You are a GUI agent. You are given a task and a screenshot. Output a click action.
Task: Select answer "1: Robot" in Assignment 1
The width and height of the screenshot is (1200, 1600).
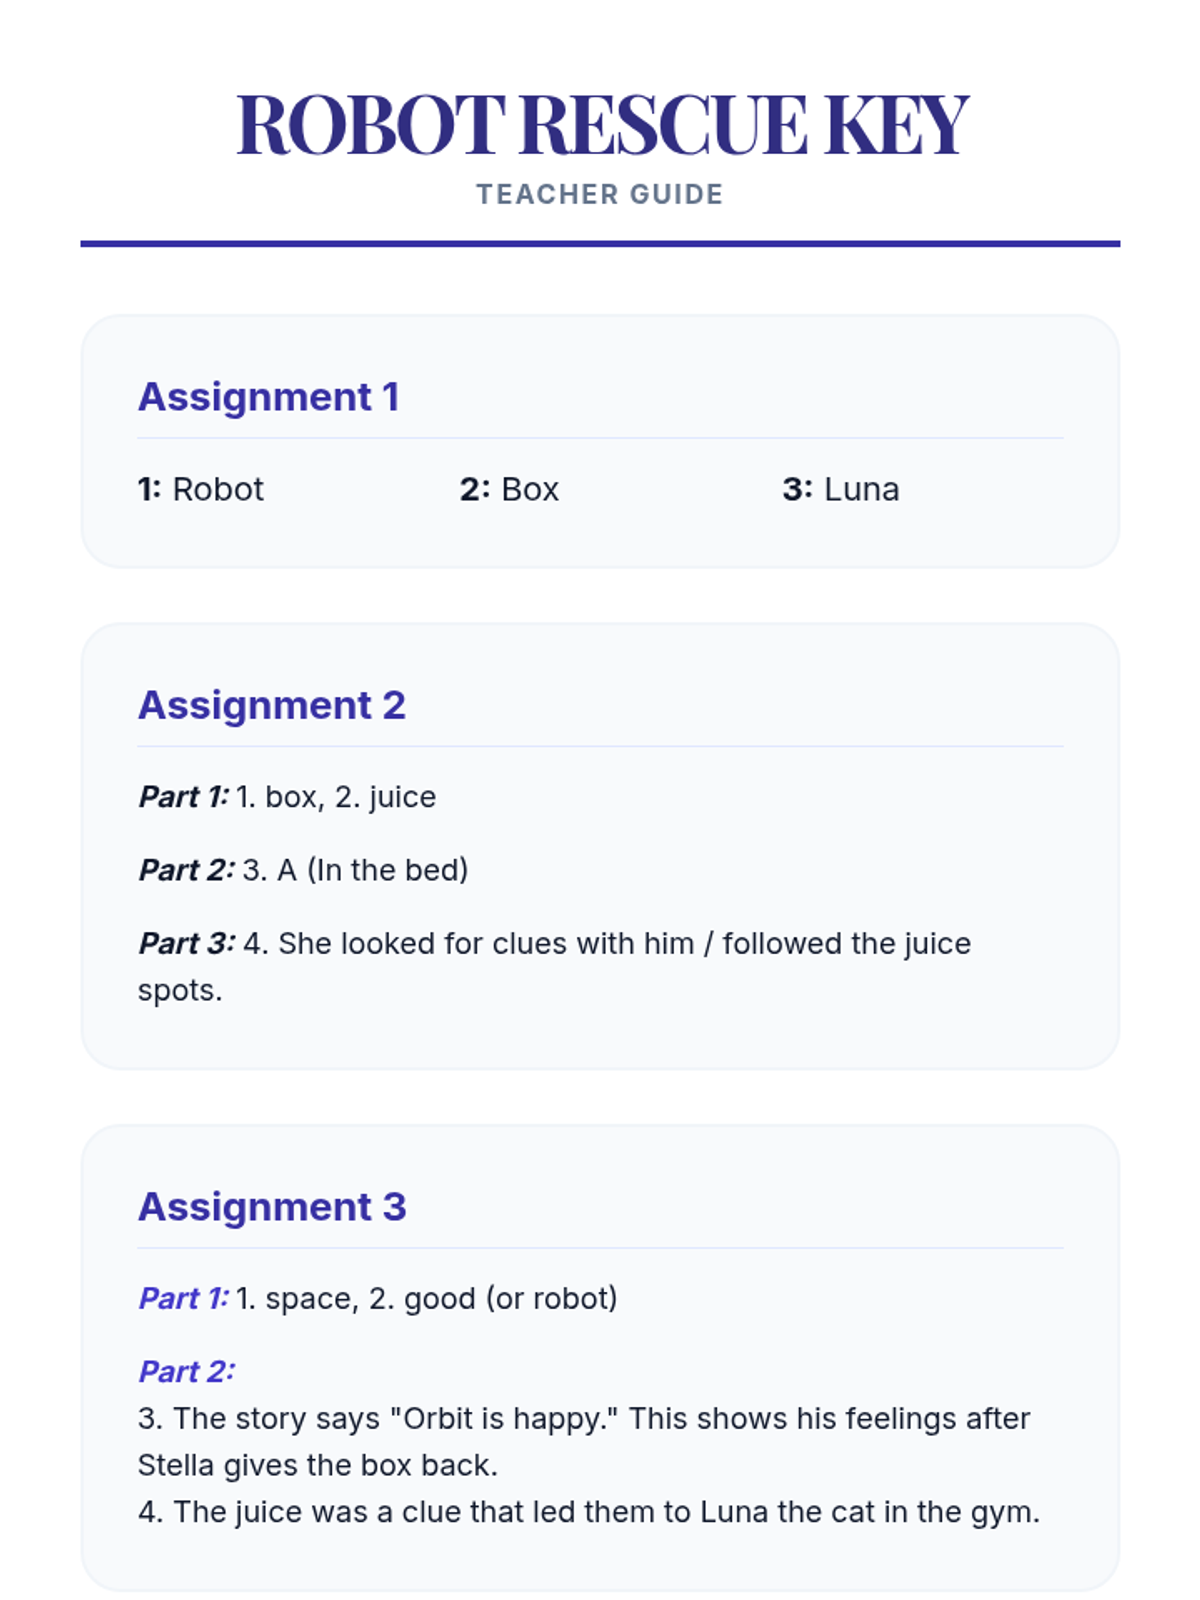point(201,489)
